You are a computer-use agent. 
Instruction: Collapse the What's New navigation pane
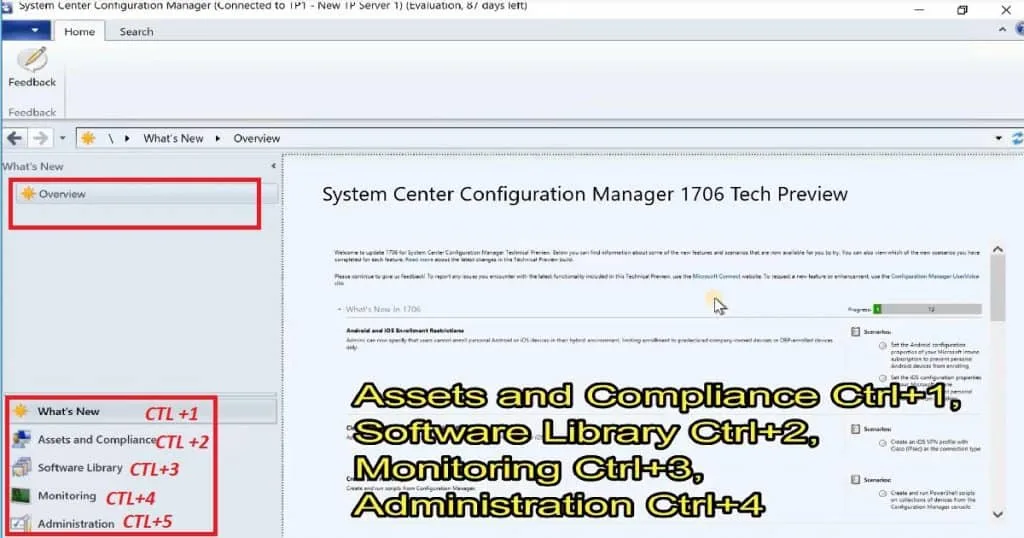click(274, 166)
